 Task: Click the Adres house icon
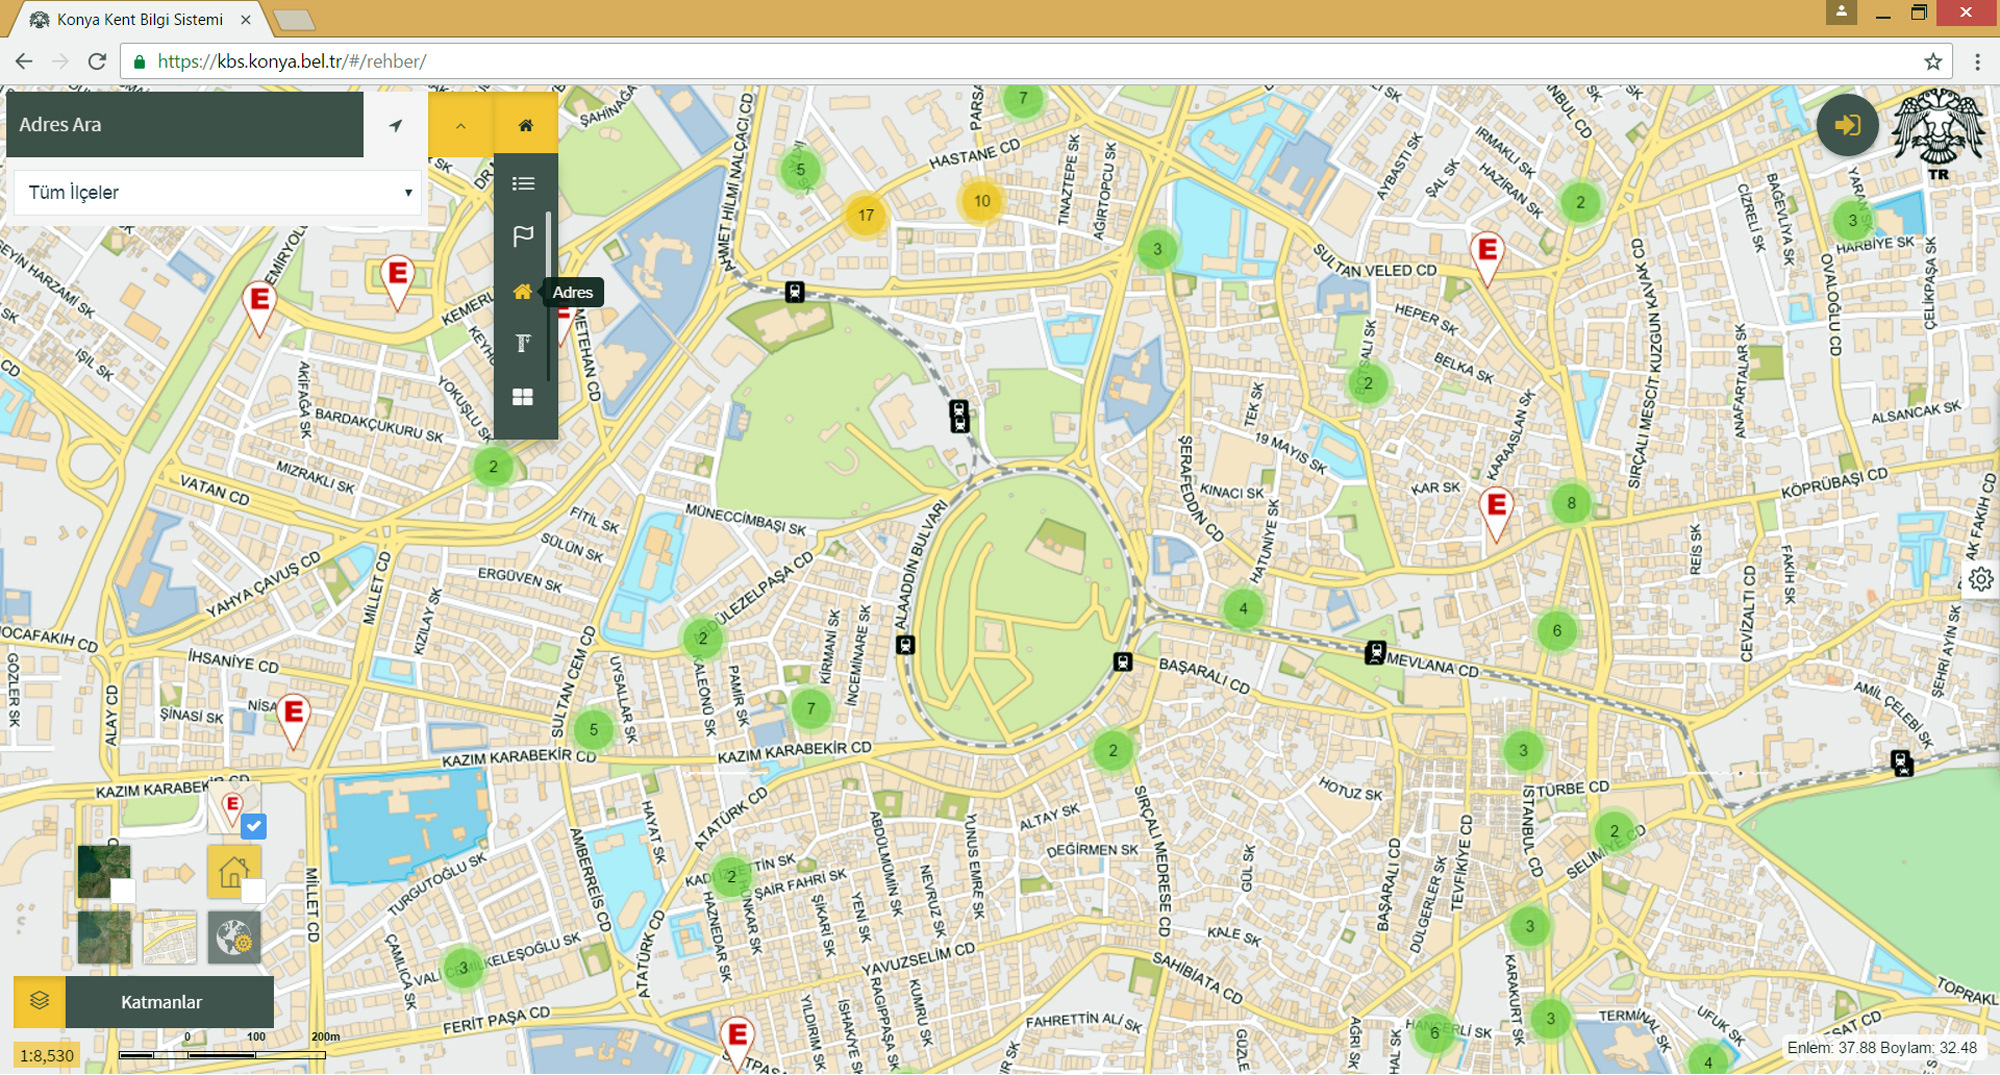point(522,291)
